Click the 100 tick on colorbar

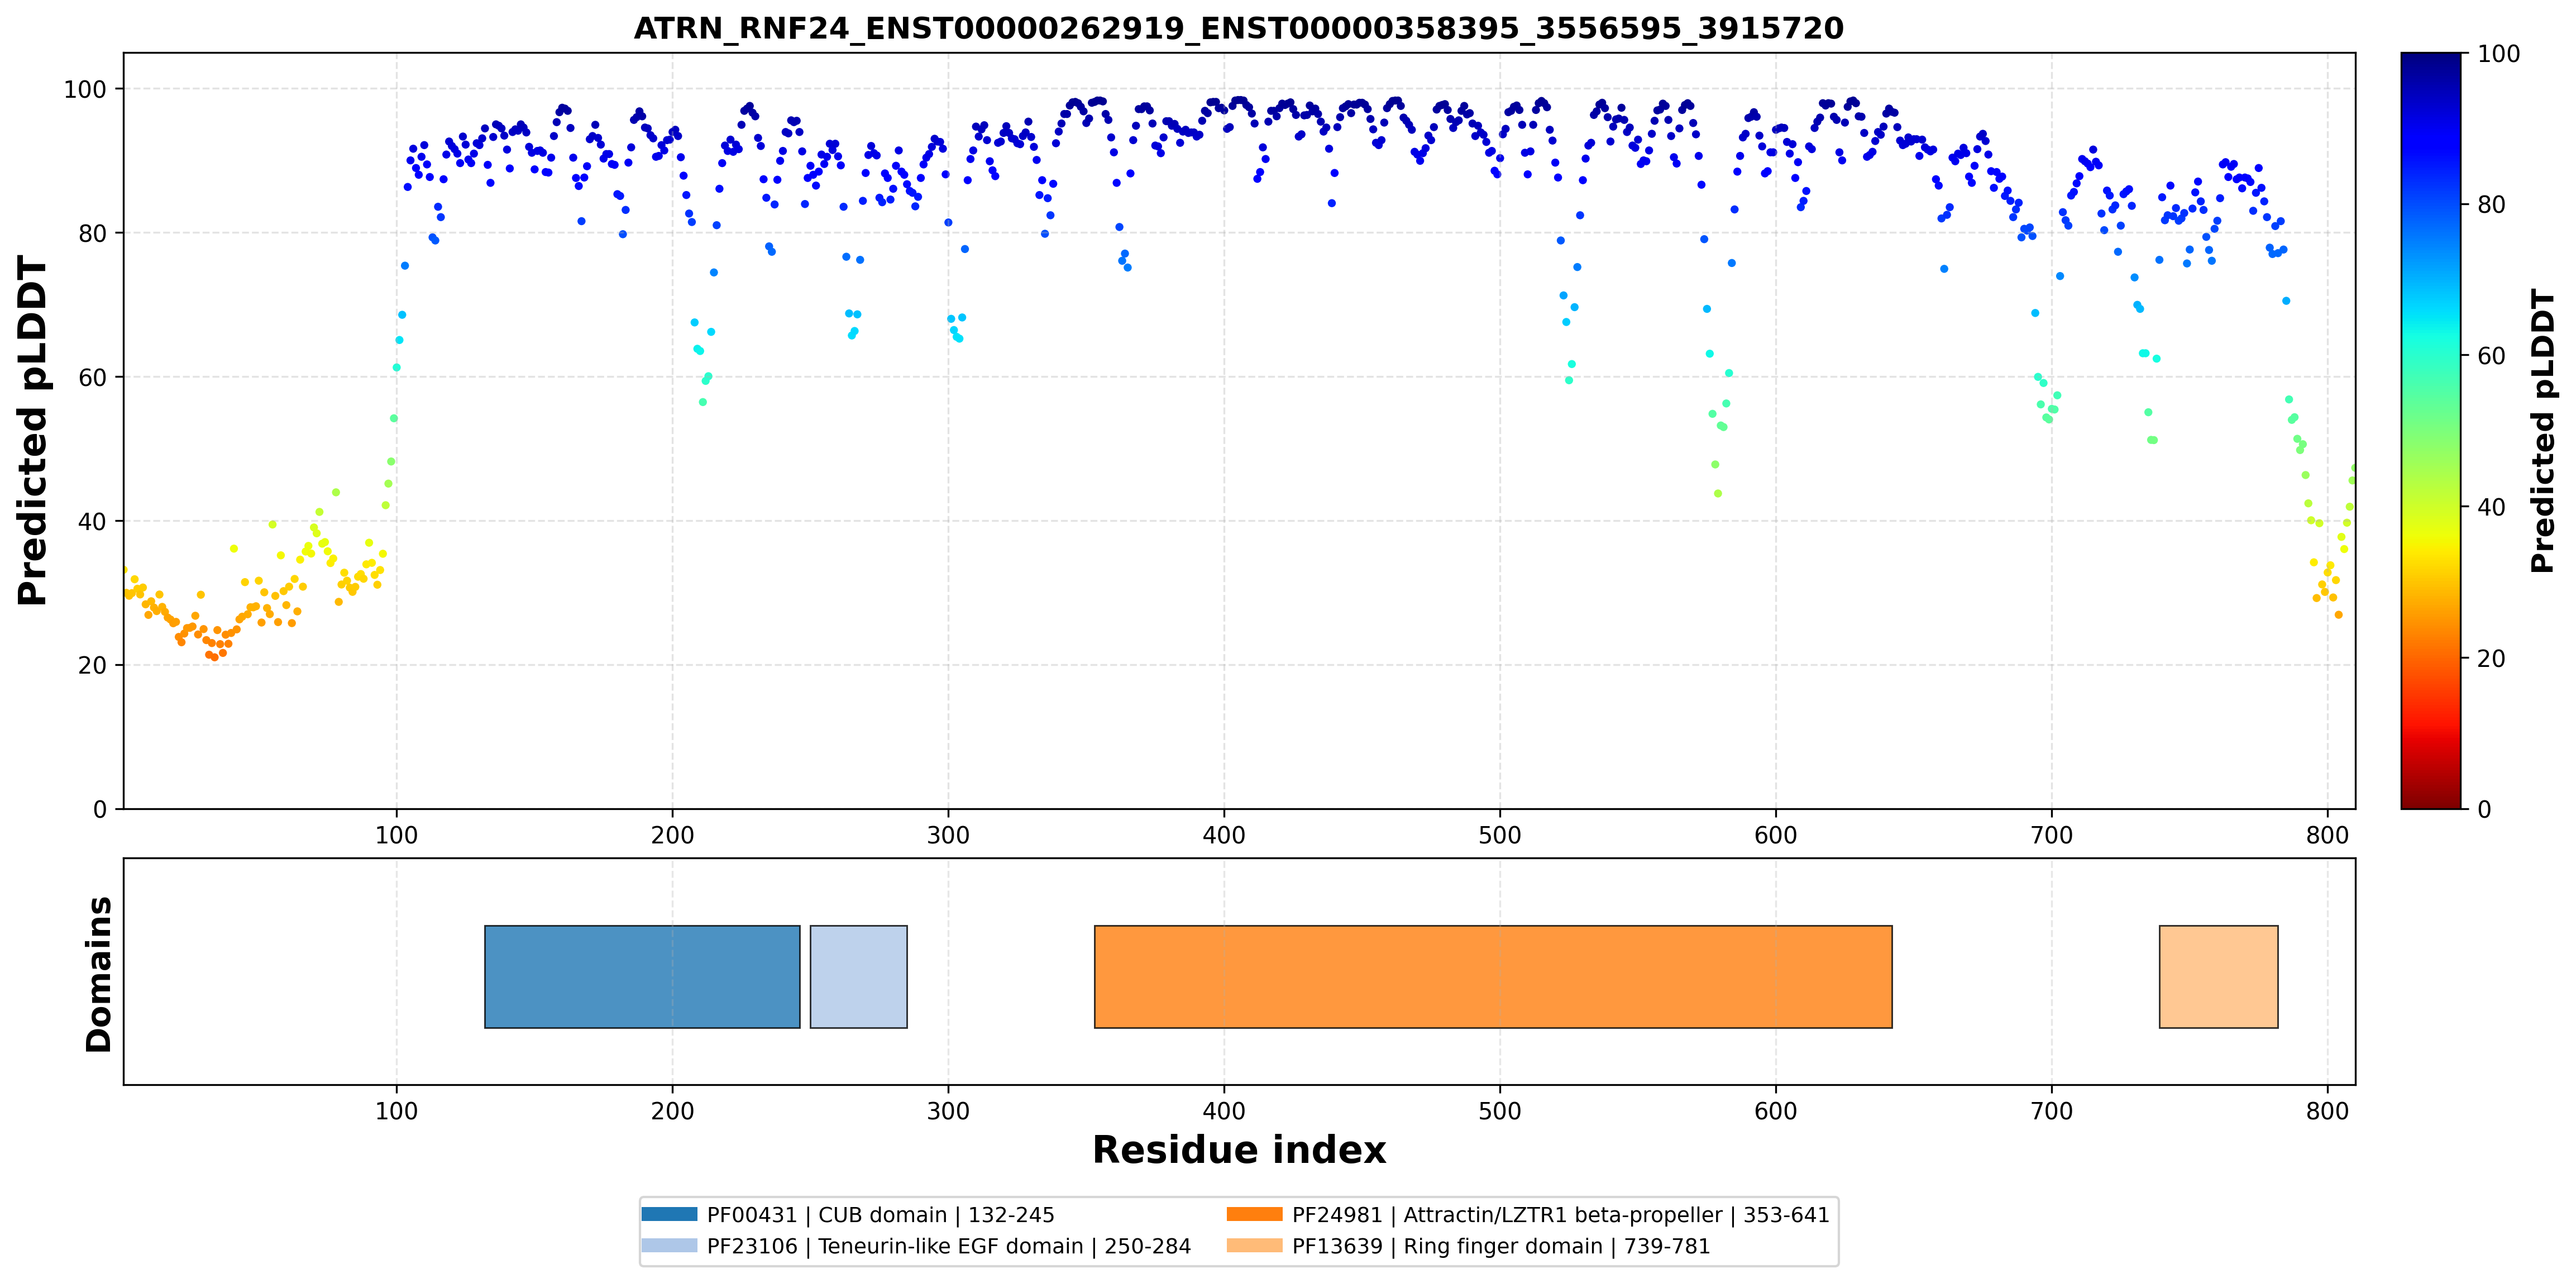point(2499,54)
